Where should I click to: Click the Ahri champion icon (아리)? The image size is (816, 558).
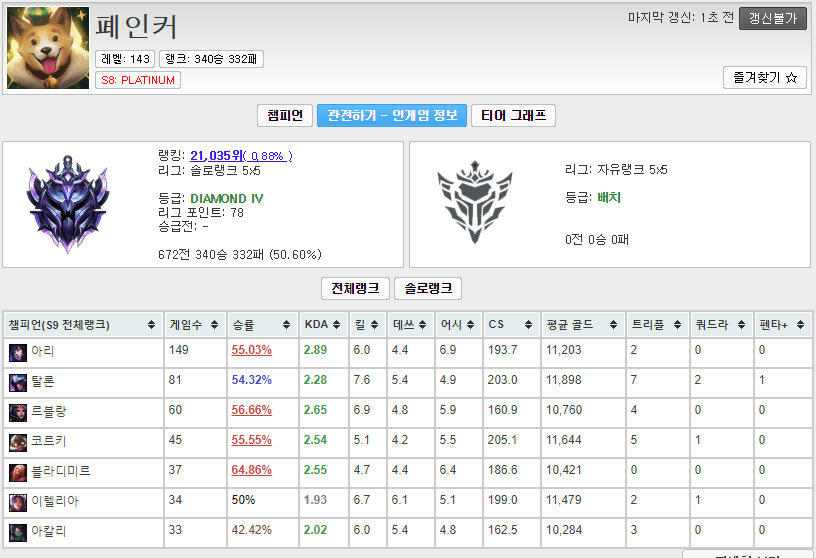[x=18, y=352]
